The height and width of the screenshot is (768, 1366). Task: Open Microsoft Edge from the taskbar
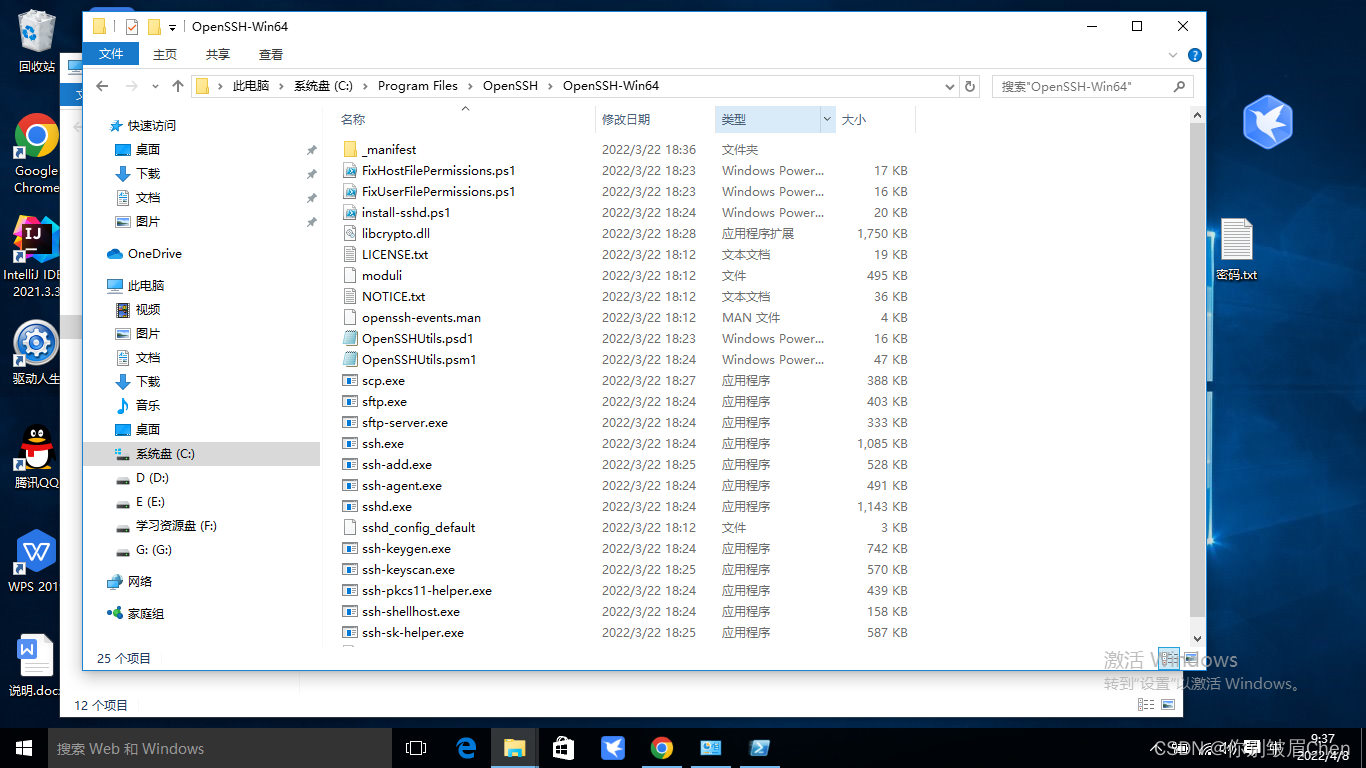pyautogui.click(x=466, y=748)
